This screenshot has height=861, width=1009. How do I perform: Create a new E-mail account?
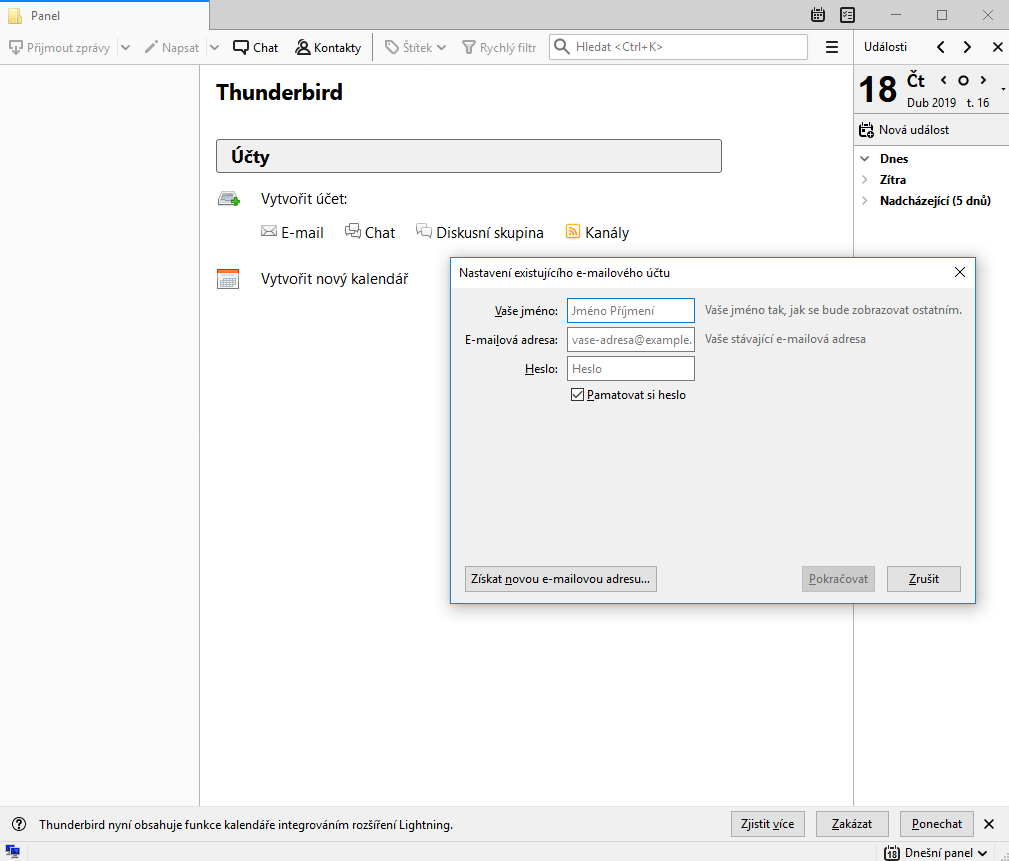[x=292, y=232]
